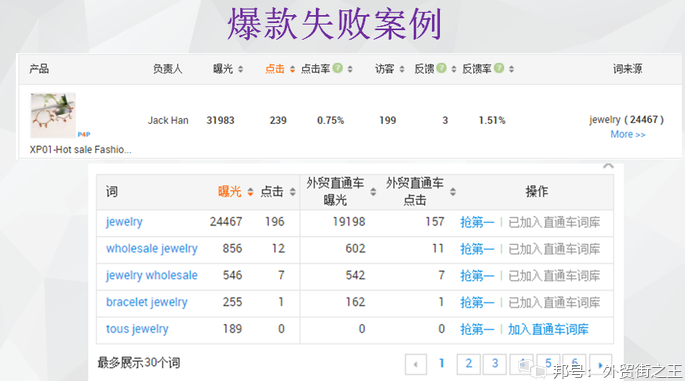The width and height of the screenshot is (685, 381).
Task: Click 抢第一 for the wholesale jewelry row
Action: coord(477,249)
